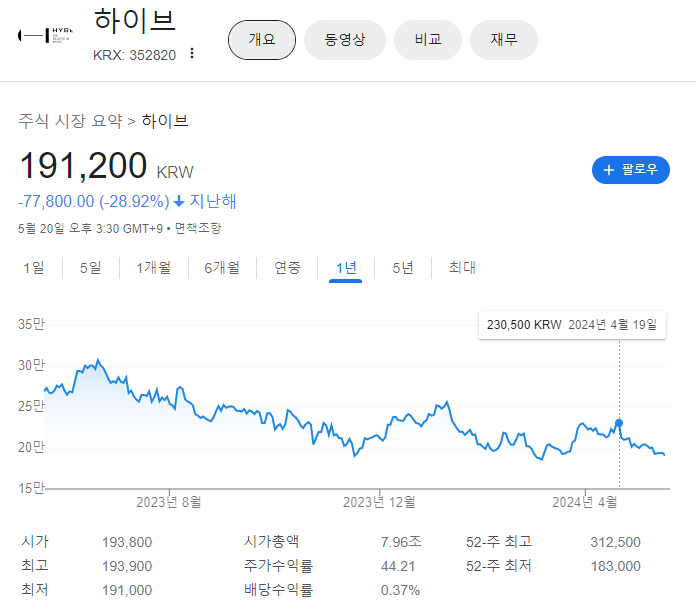
Task: Select the 최대 chart range
Action: coord(462,268)
